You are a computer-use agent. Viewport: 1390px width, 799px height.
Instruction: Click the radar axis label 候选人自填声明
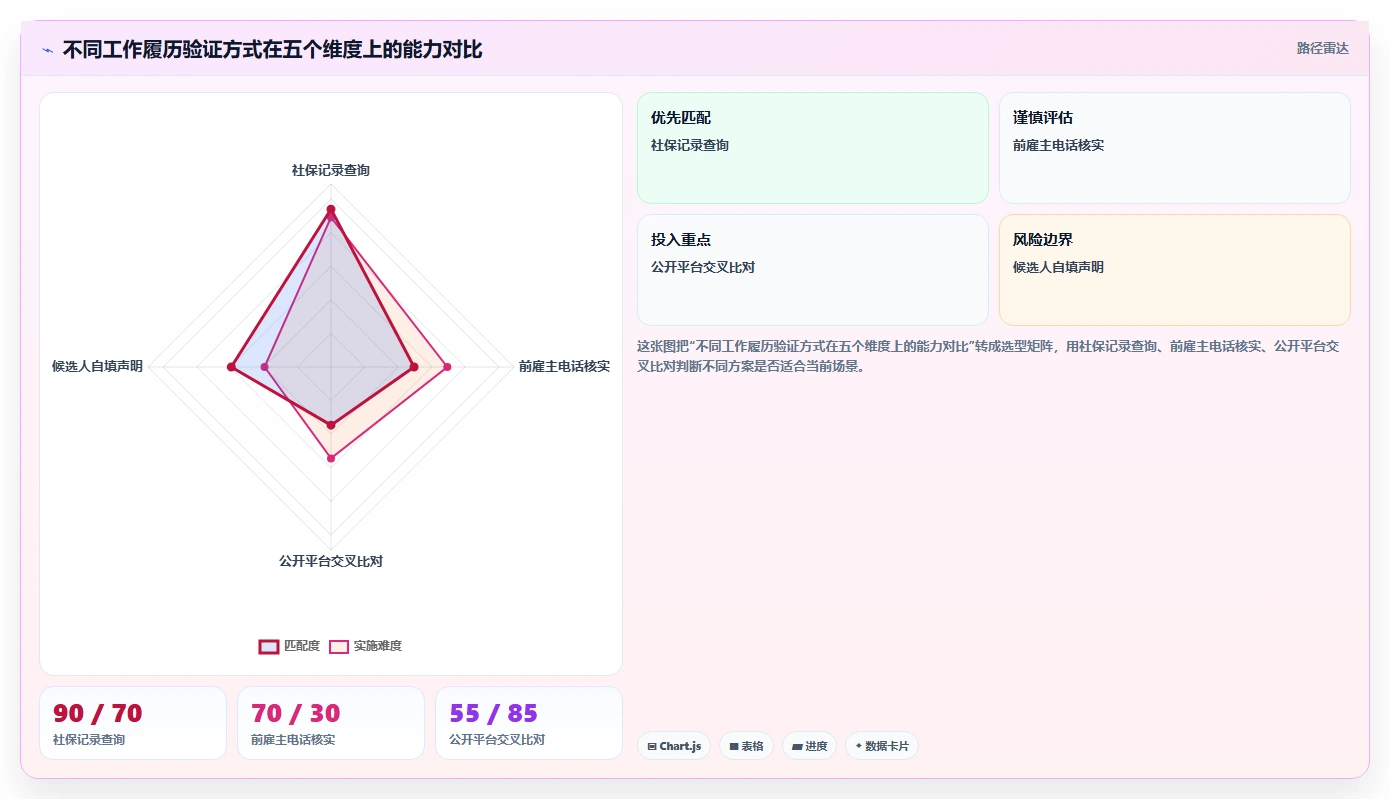[x=97, y=367]
